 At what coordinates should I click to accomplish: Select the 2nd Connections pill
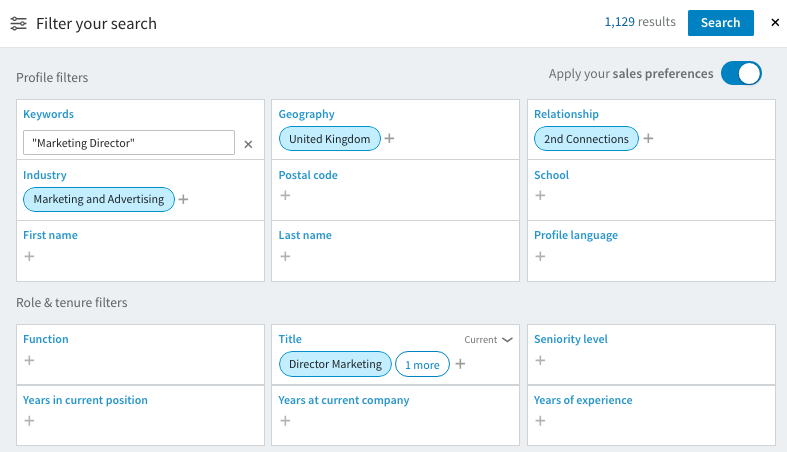click(586, 139)
